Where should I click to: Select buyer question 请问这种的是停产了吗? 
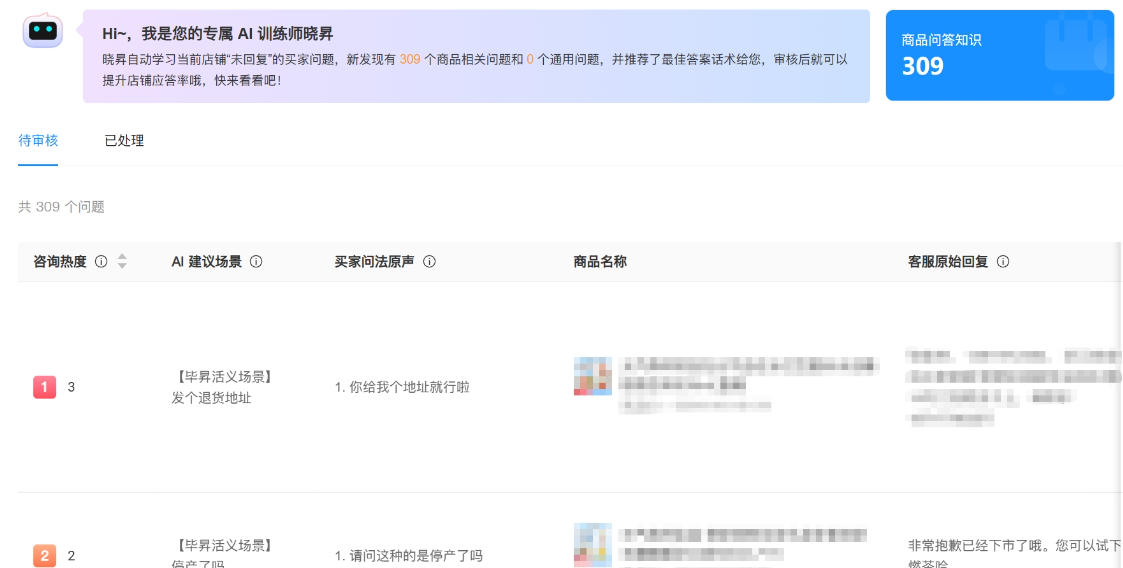(x=416, y=555)
